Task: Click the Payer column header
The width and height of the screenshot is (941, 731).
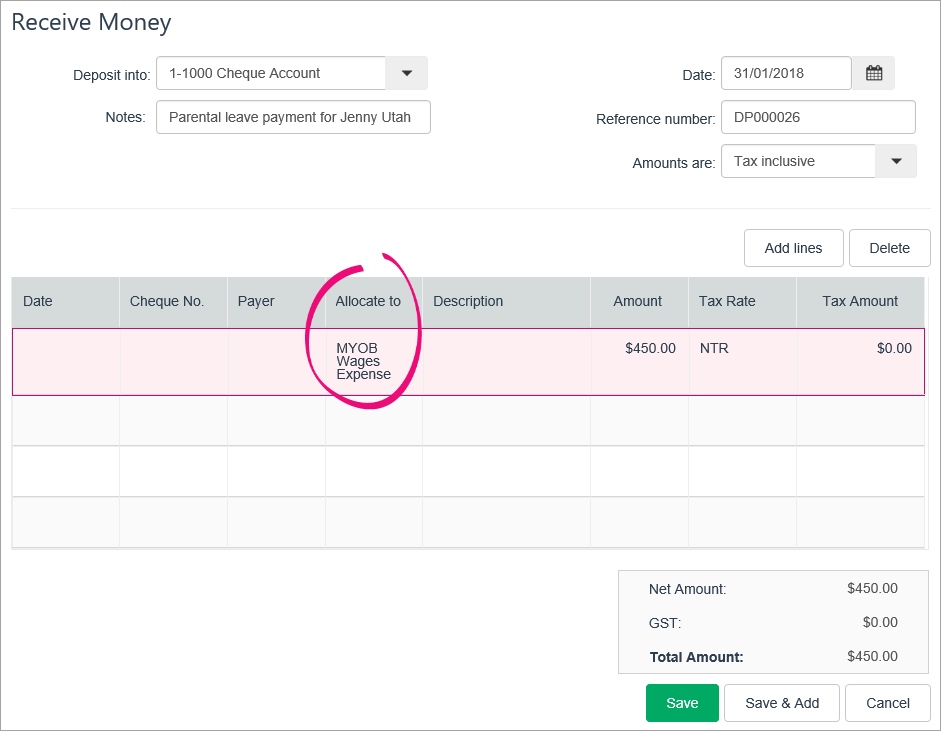Action: [x=256, y=301]
